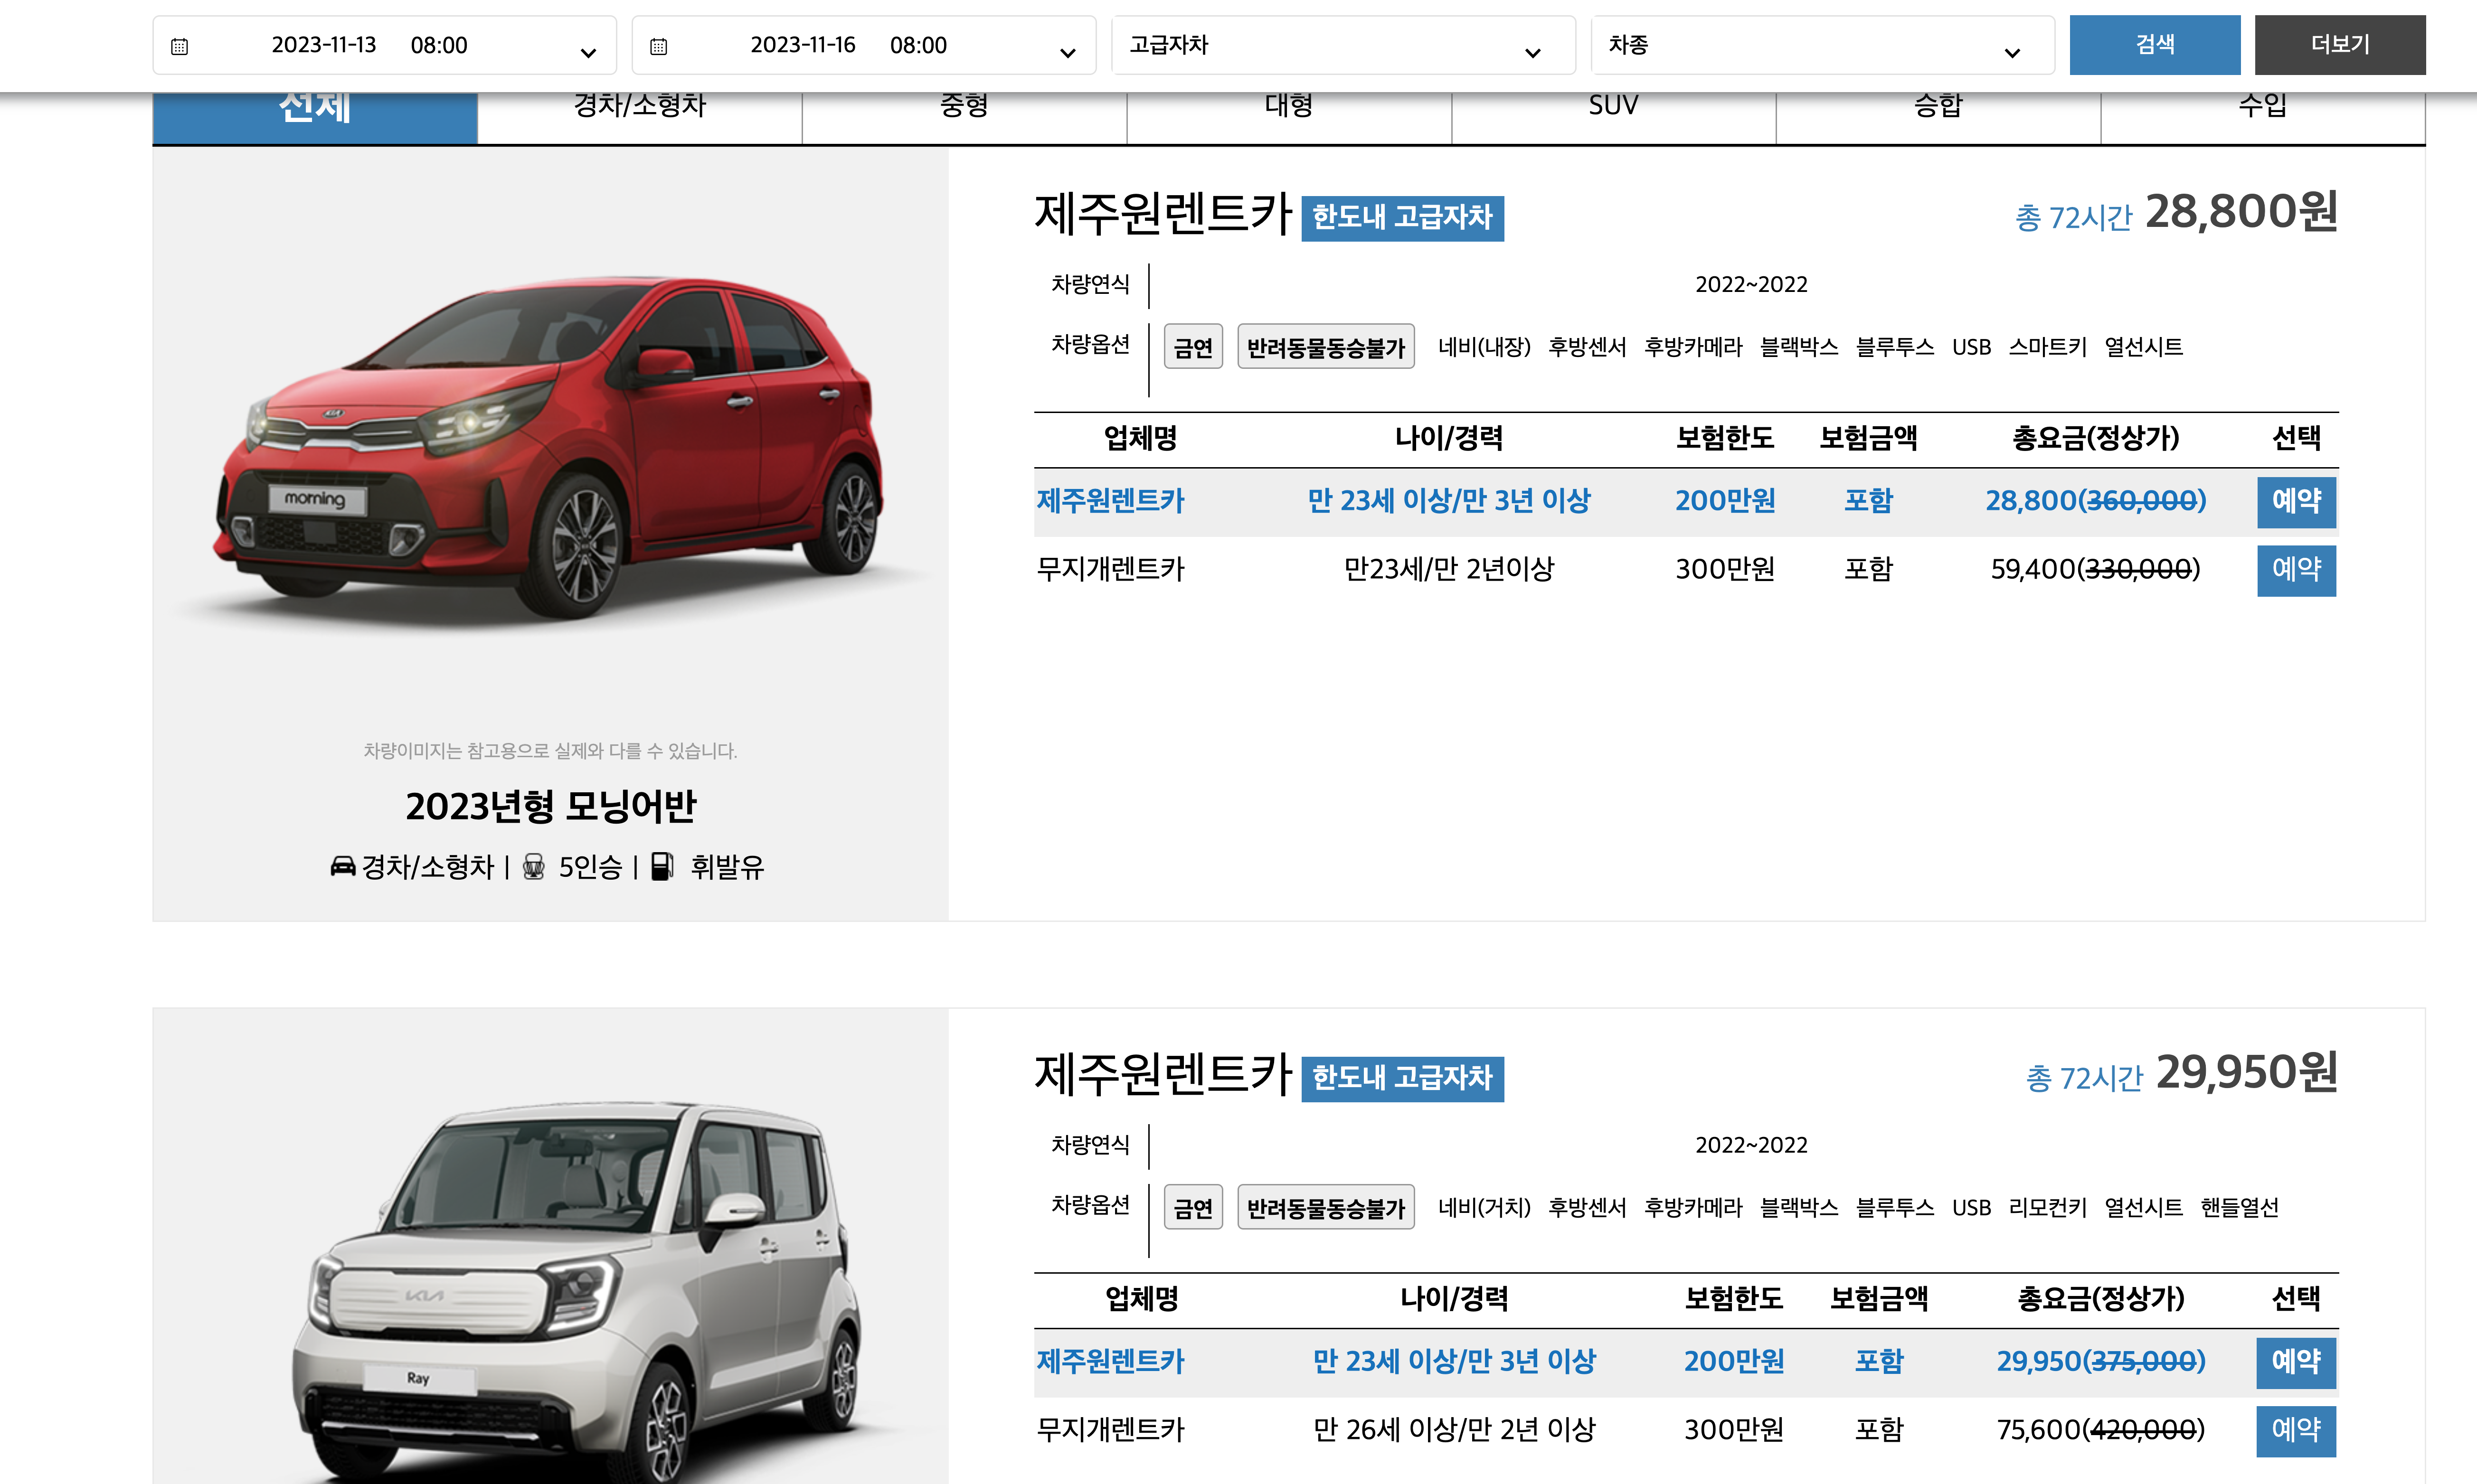
Task: Switch to the SUV category tab
Action: tap(1613, 106)
